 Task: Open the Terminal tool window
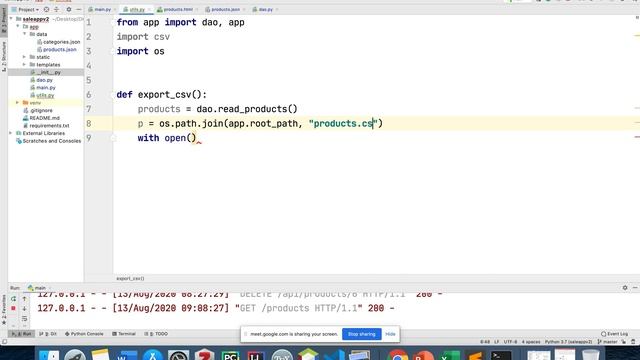coord(124,334)
